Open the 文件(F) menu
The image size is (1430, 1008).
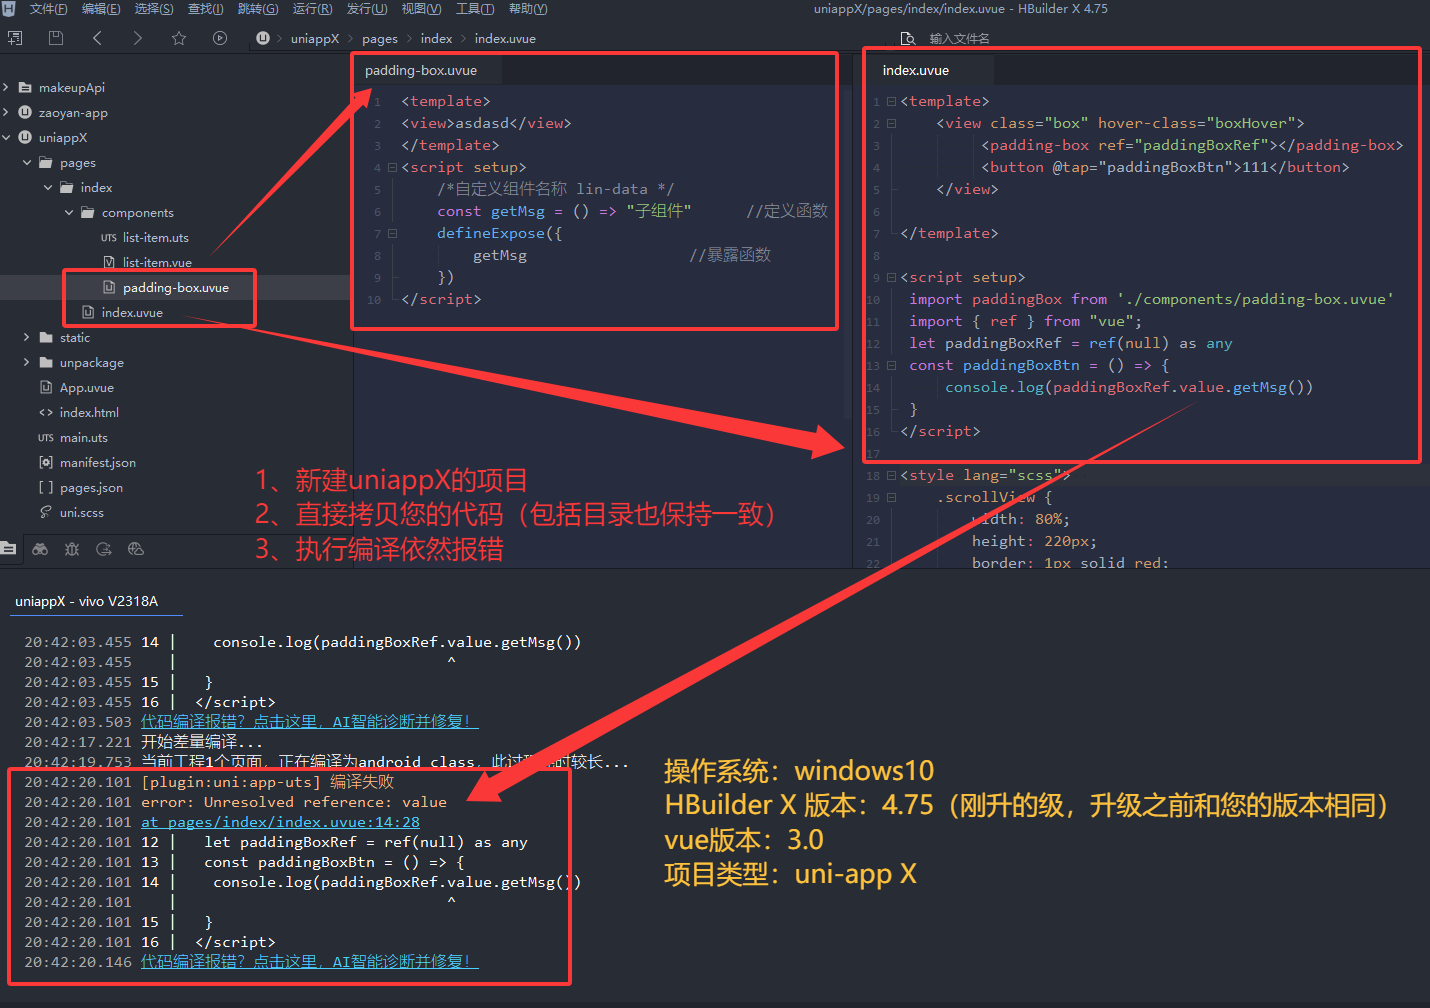(49, 9)
